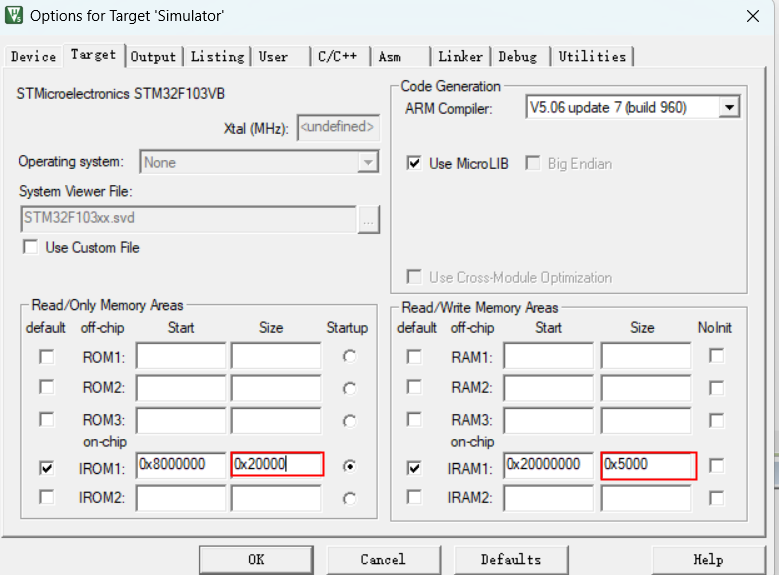This screenshot has width=779, height=575.
Task: Open the Help button
Action: [708, 559]
